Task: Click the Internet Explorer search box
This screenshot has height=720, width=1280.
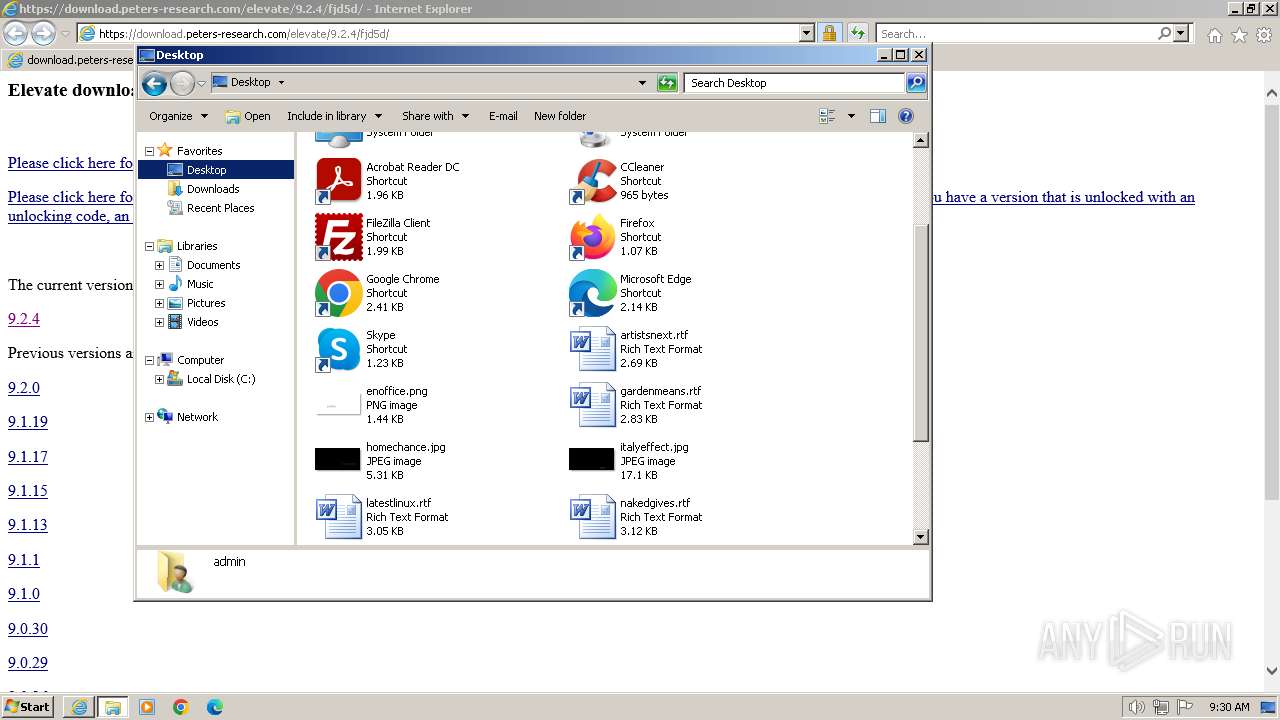Action: pos(1016,33)
